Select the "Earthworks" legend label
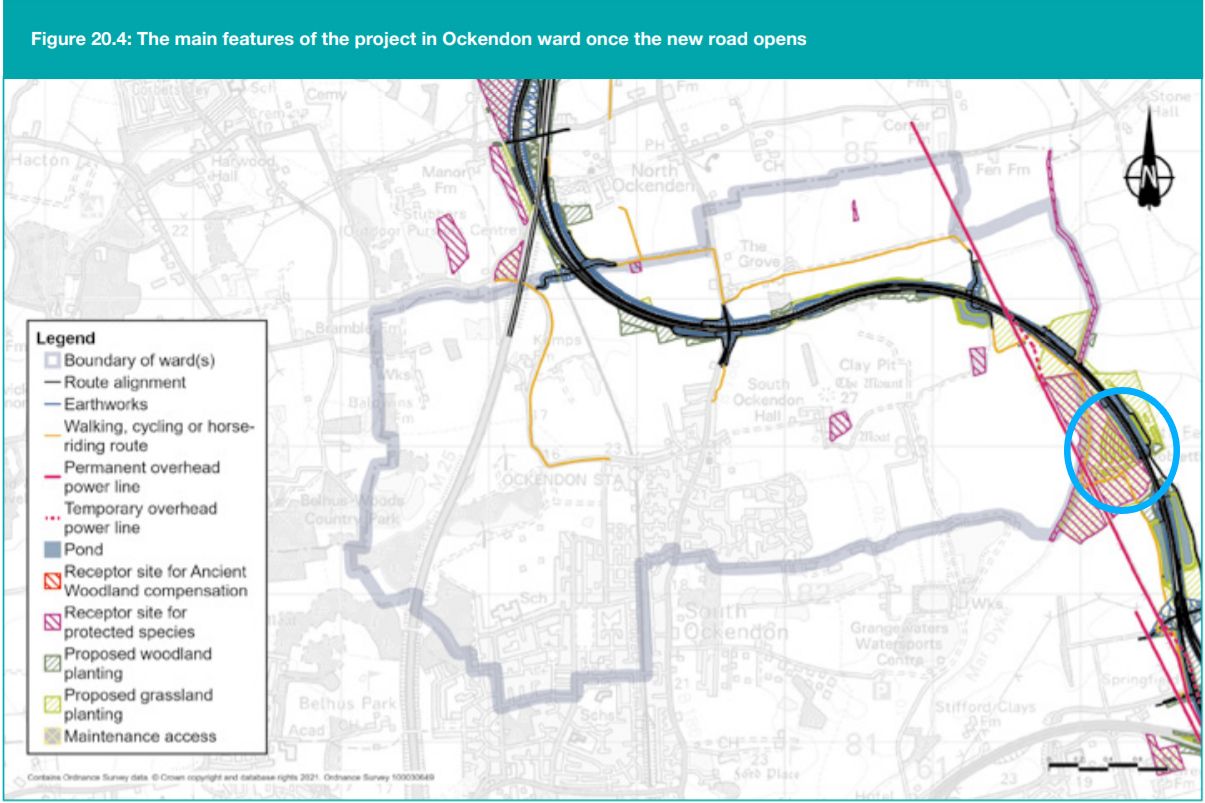The width and height of the screenshot is (1205, 803). [x=105, y=404]
